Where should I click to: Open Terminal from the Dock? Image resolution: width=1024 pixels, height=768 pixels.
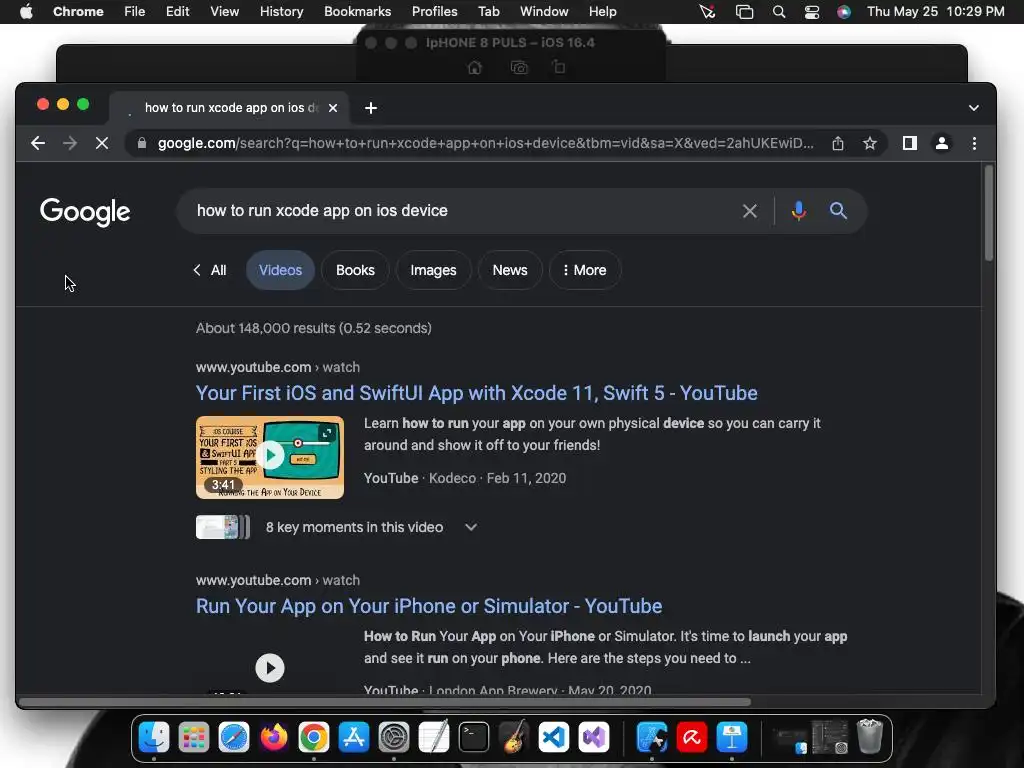tap(473, 738)
